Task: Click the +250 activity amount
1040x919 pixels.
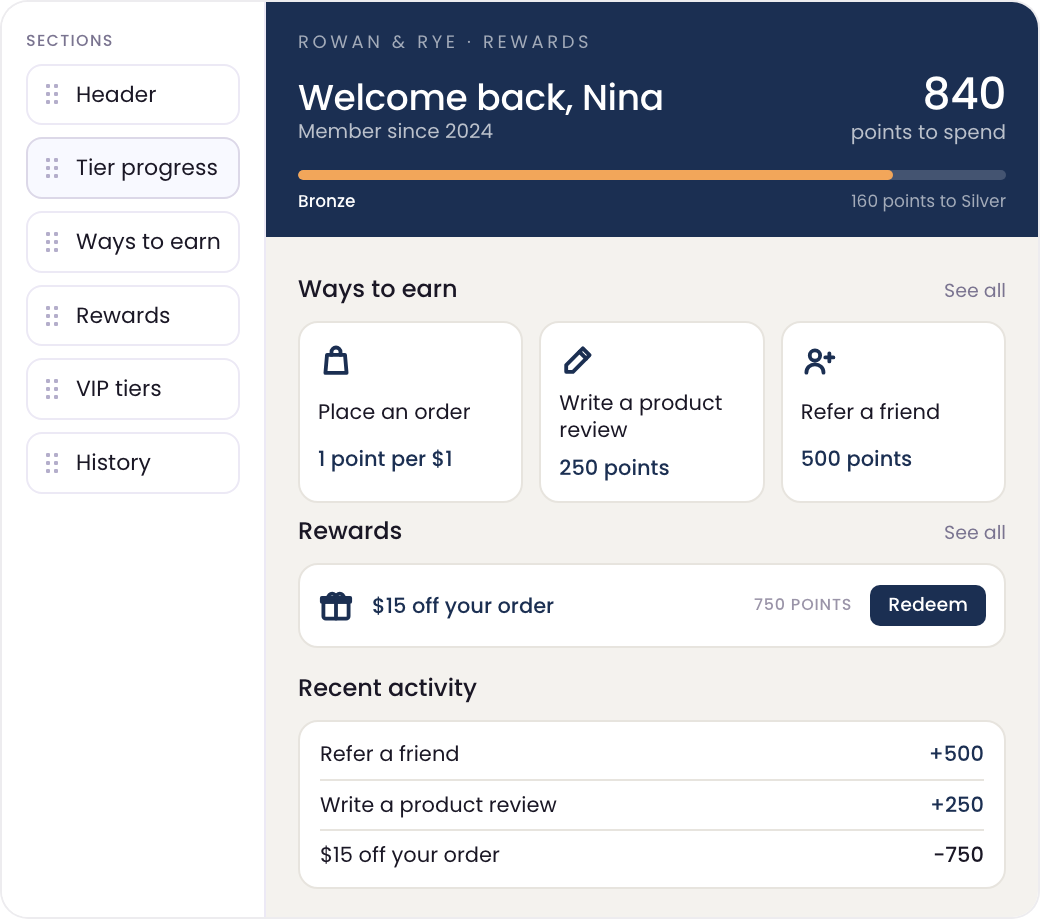Action: click(957, 805)
